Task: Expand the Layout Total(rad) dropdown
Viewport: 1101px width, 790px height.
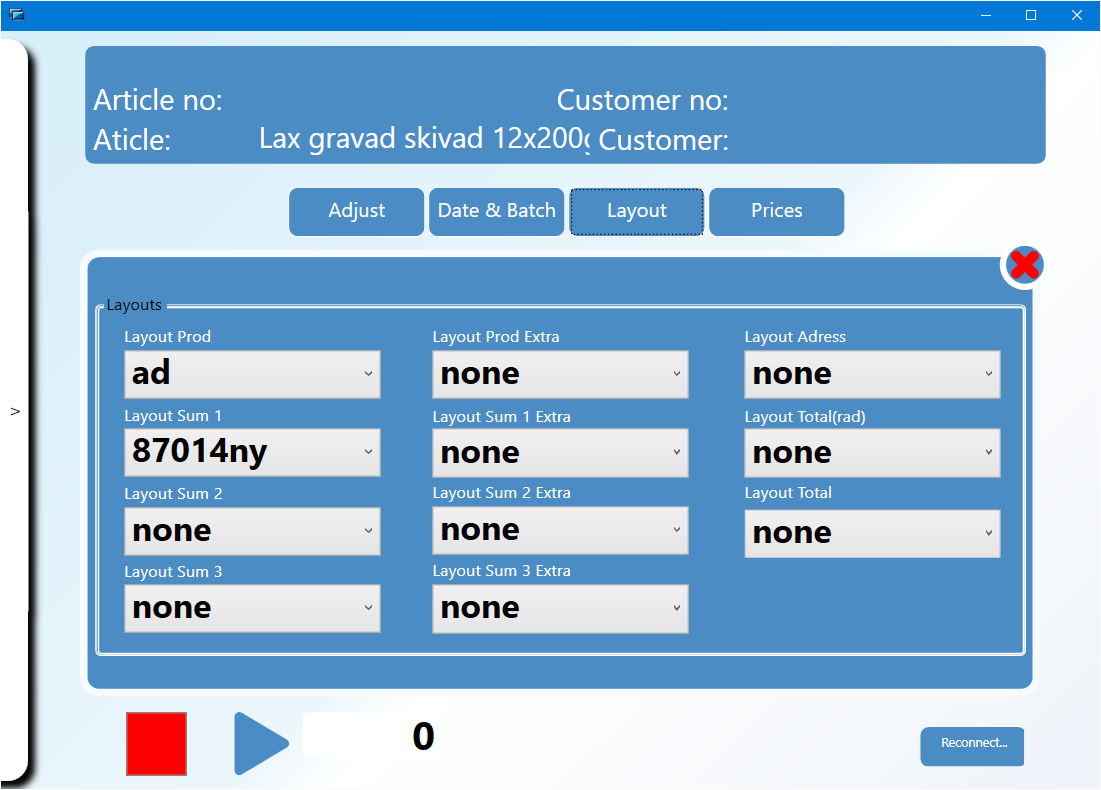Action: (872, 453)
